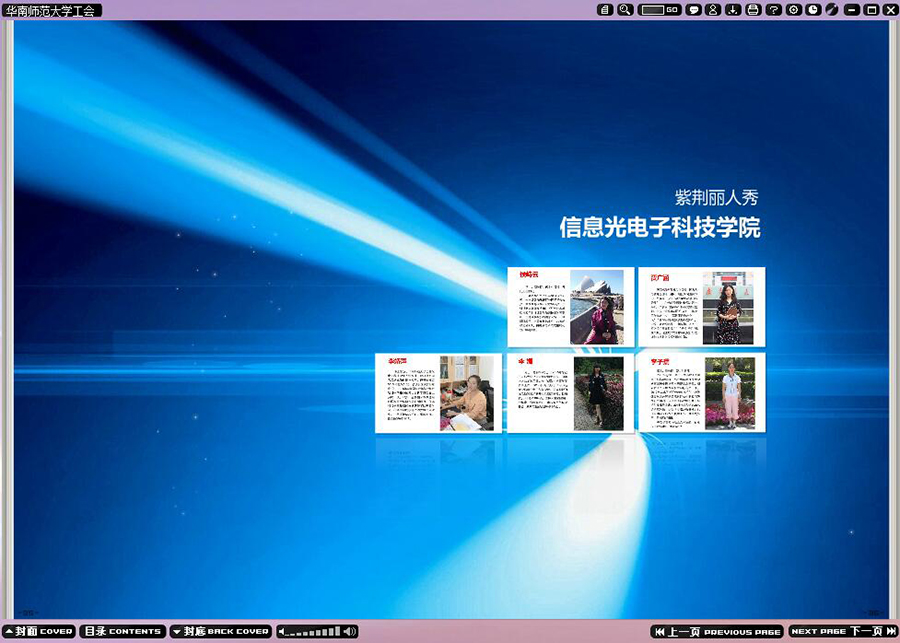
Task: Click the printer icon
Action: (x=753, y=10)
